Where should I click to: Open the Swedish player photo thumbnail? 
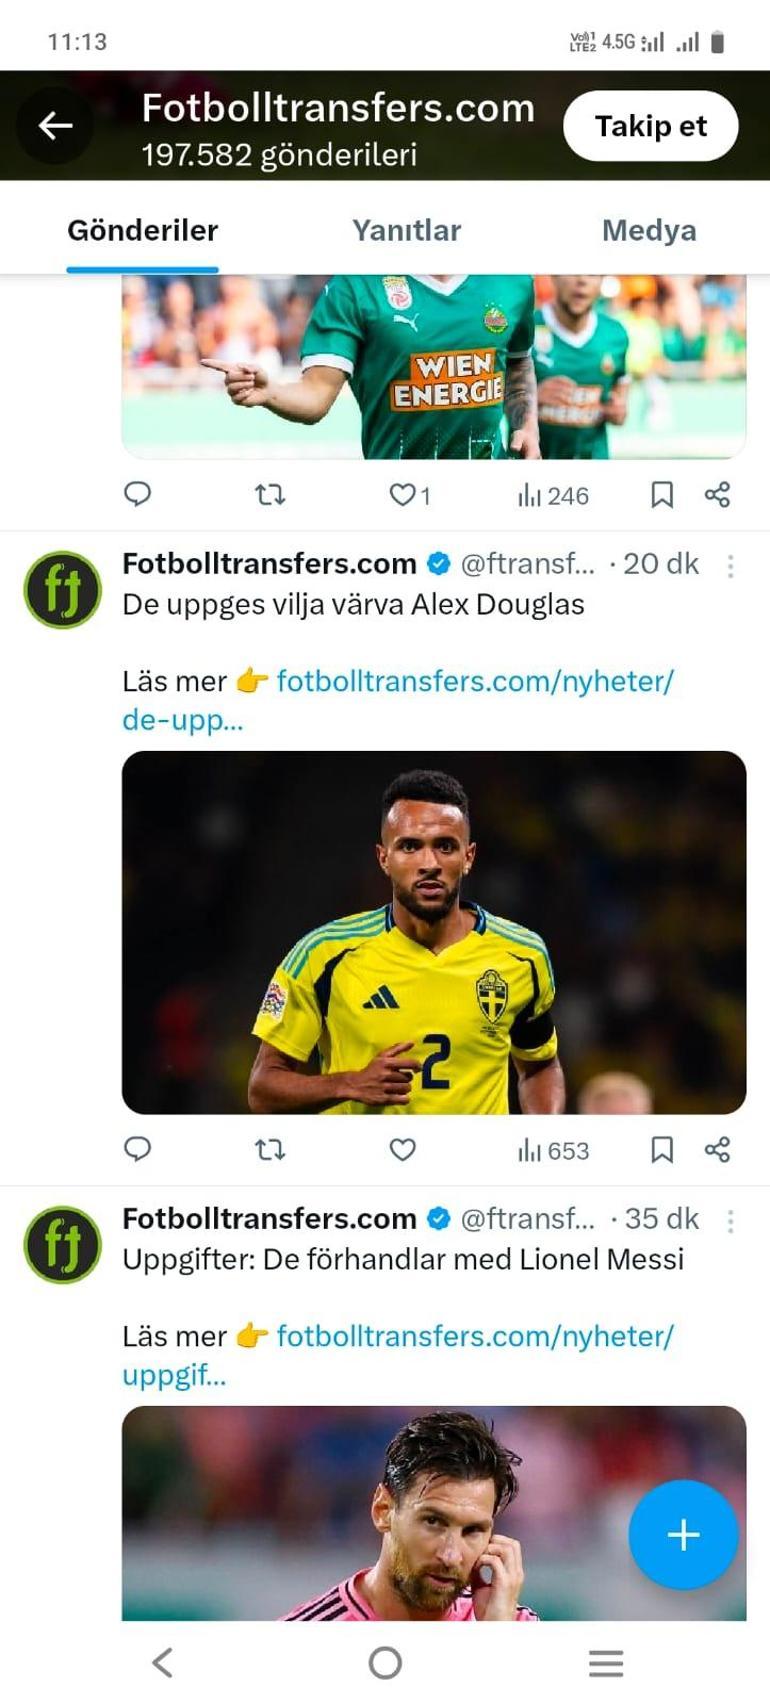(x=434, y=932)
